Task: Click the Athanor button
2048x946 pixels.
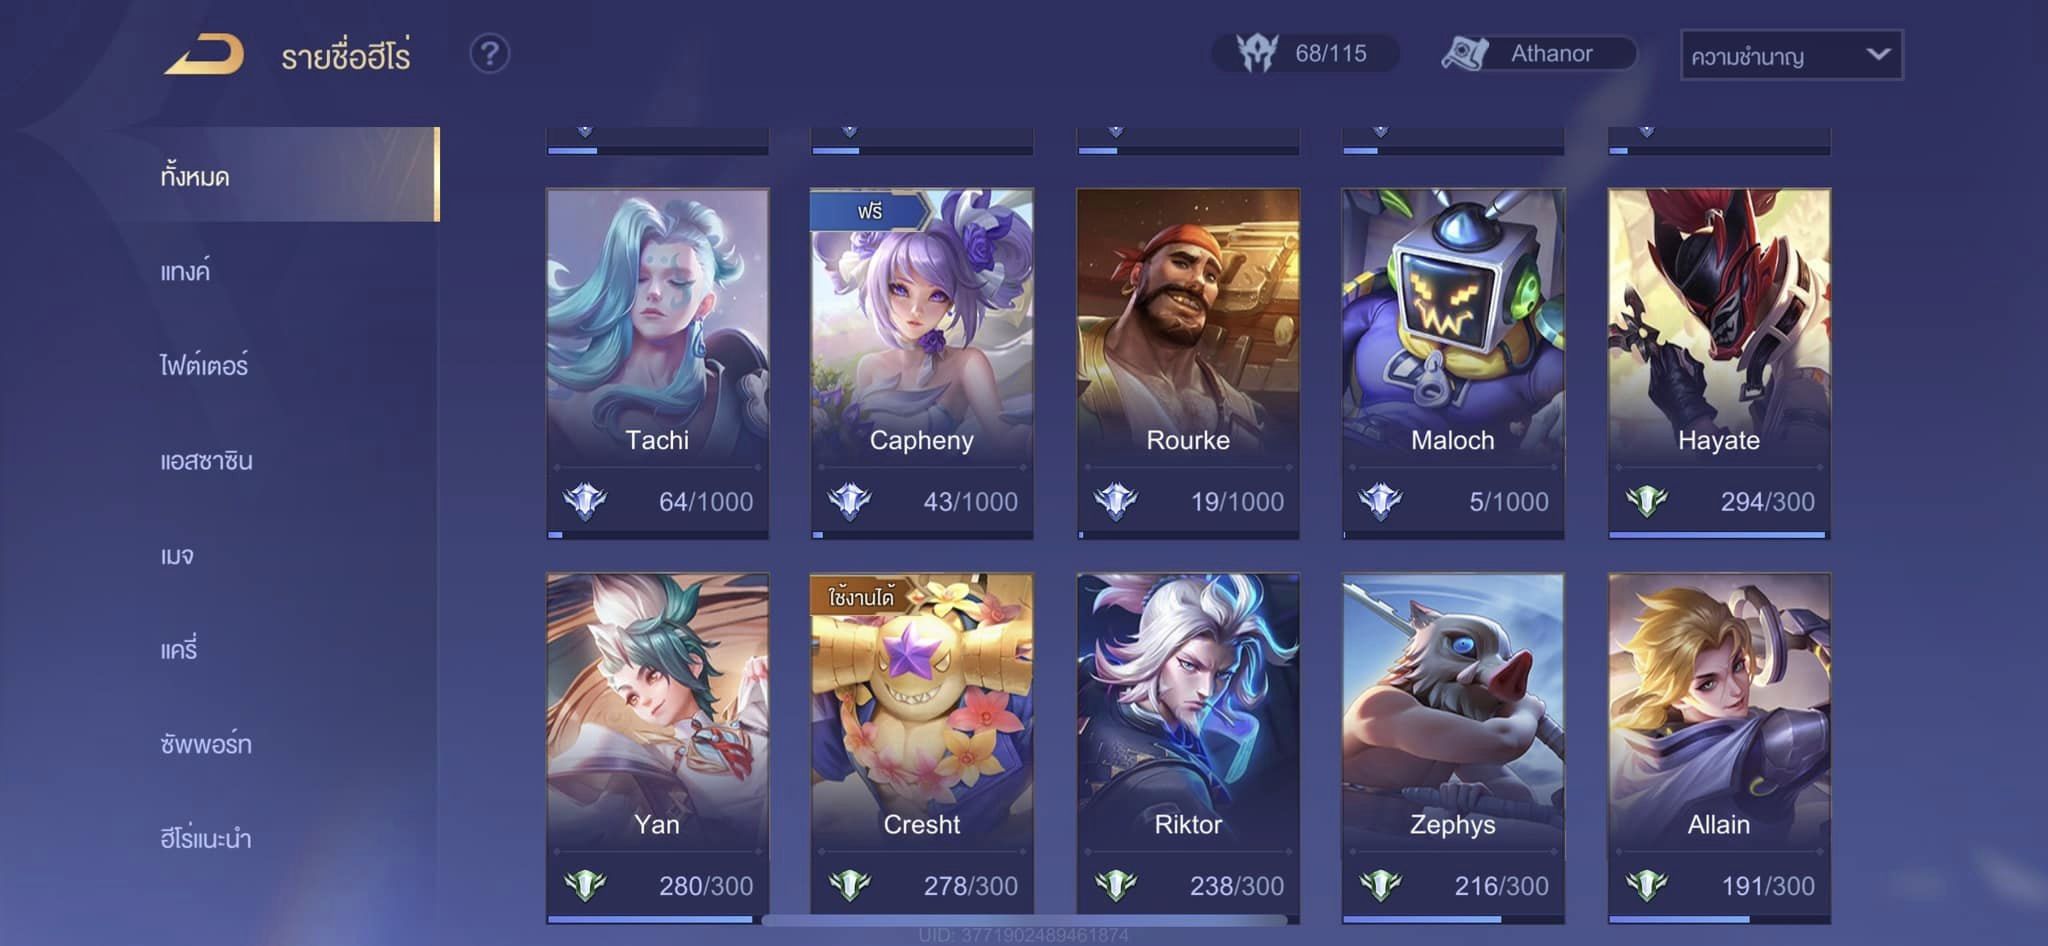Action: point(1538,53)
